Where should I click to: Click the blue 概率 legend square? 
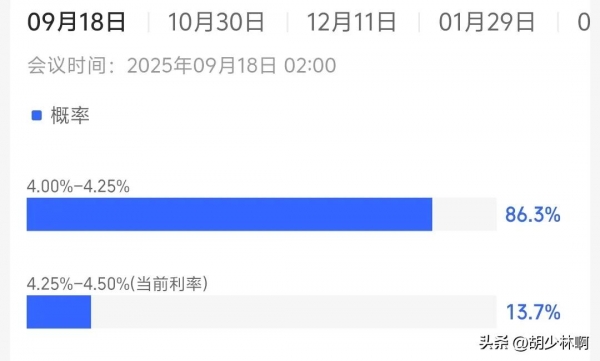point(36,115)
